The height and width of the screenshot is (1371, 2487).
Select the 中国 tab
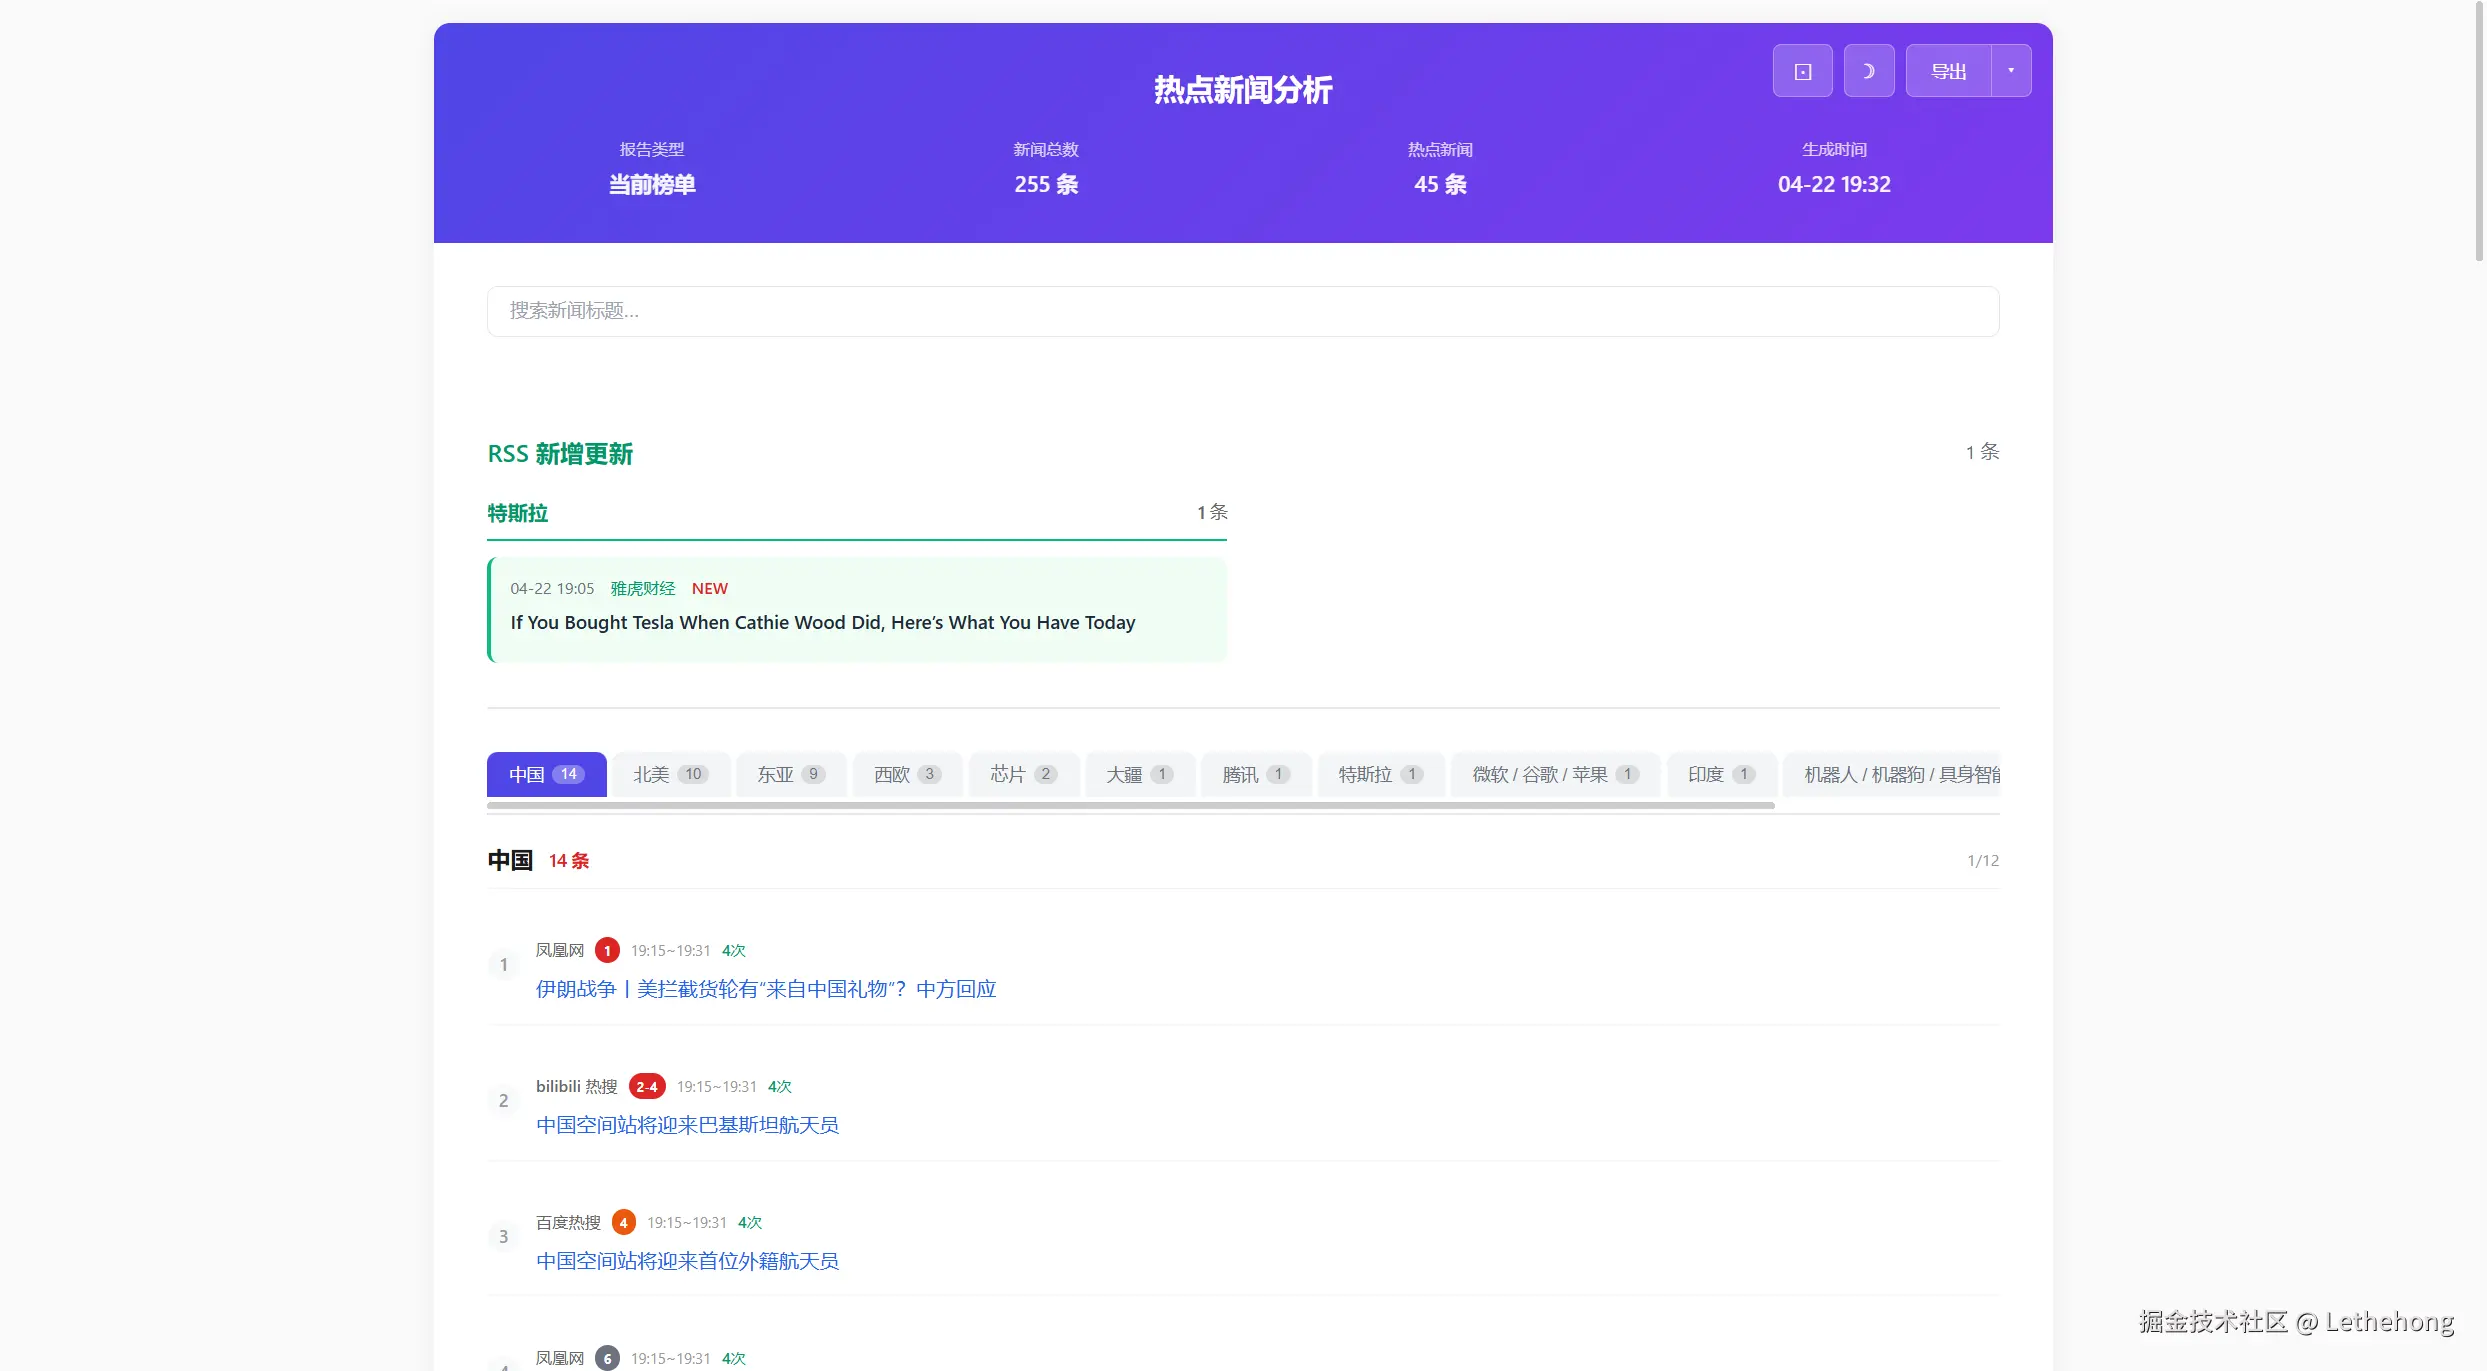pos(546,774)
